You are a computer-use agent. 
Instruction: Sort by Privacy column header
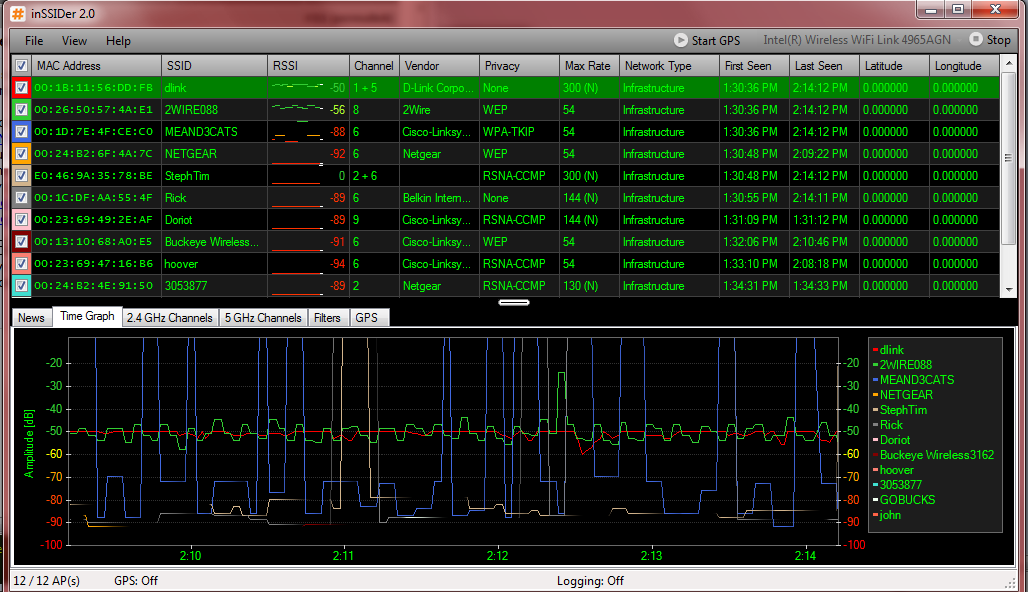pos(519,66)
